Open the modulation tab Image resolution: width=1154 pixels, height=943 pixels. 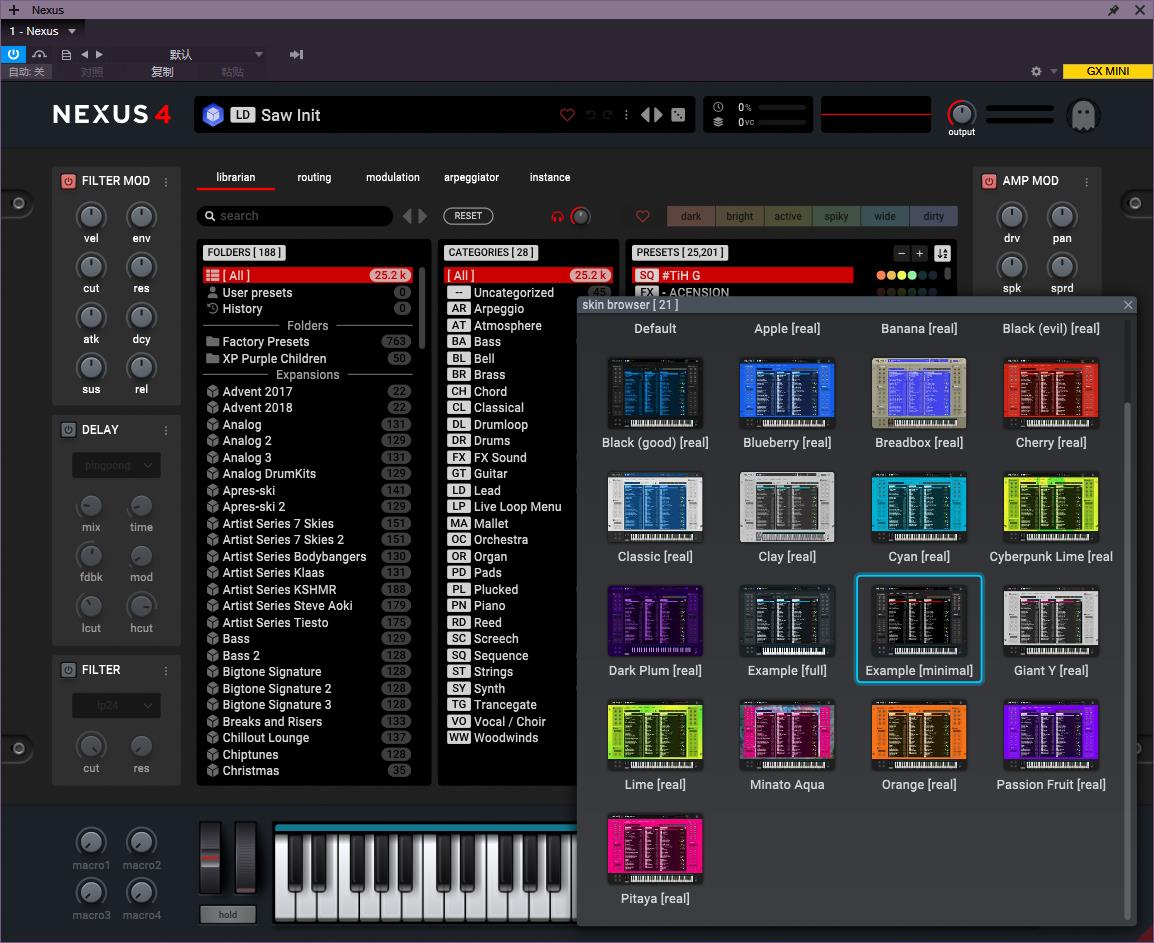point(392,177)
